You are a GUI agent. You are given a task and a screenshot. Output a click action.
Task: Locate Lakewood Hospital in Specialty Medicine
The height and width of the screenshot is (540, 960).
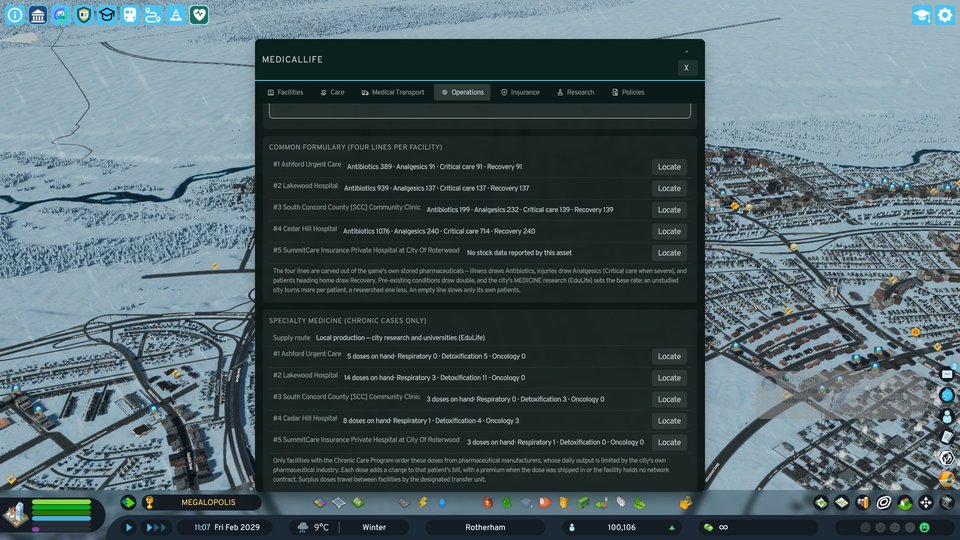pos(669,378)
